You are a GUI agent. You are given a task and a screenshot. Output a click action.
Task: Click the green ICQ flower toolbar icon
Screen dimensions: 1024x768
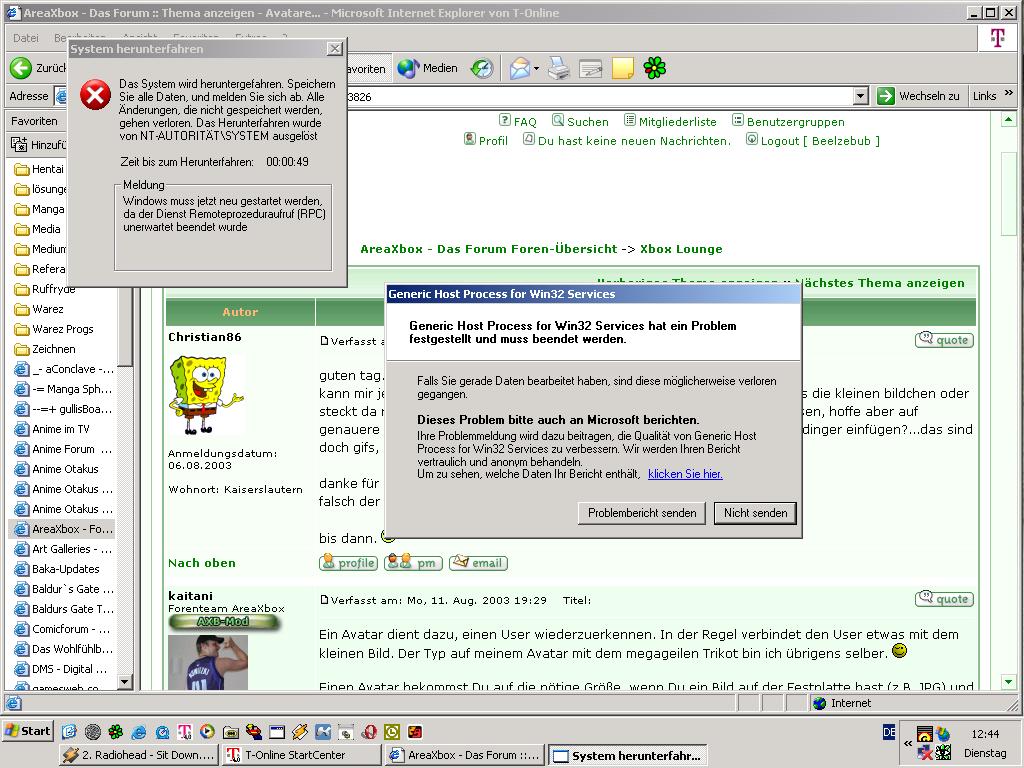click(654, 69)
